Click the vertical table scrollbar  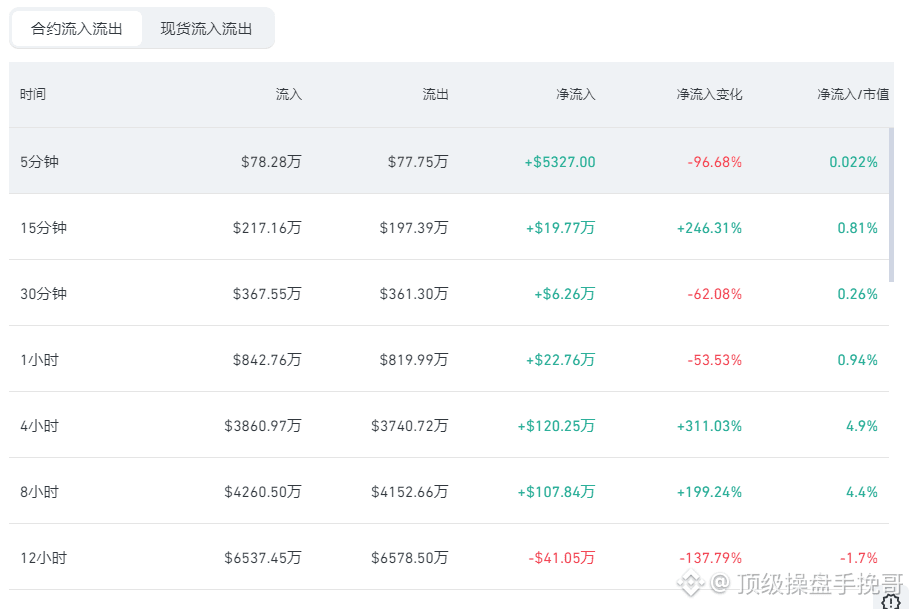point(891,205)
